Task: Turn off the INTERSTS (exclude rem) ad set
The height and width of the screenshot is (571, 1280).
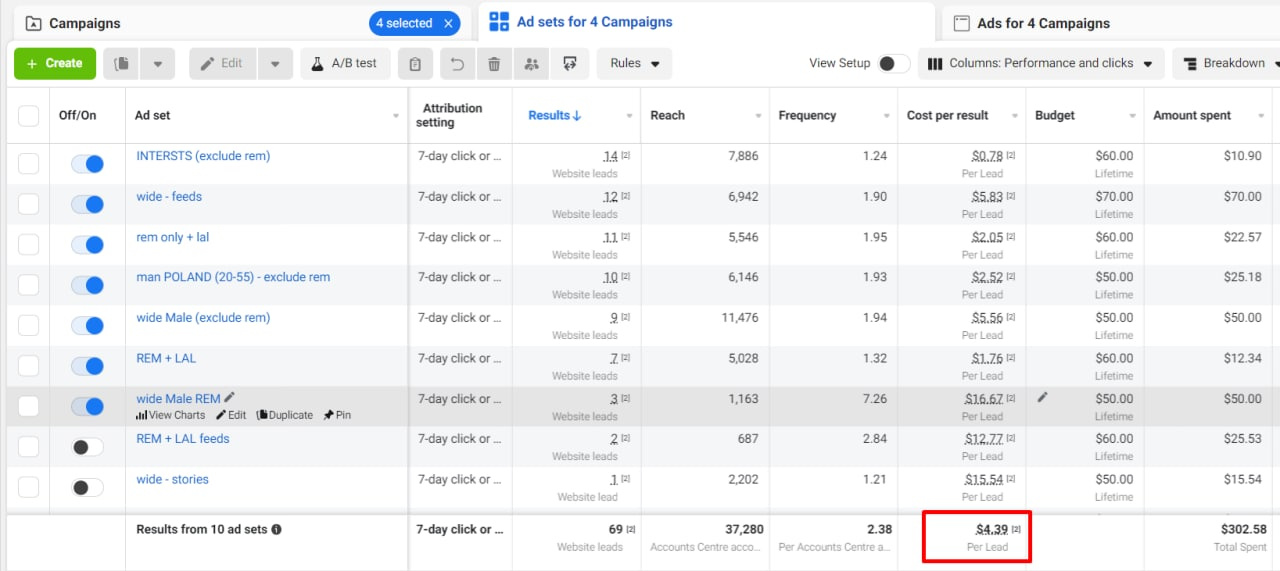Action: coord(87,164)
